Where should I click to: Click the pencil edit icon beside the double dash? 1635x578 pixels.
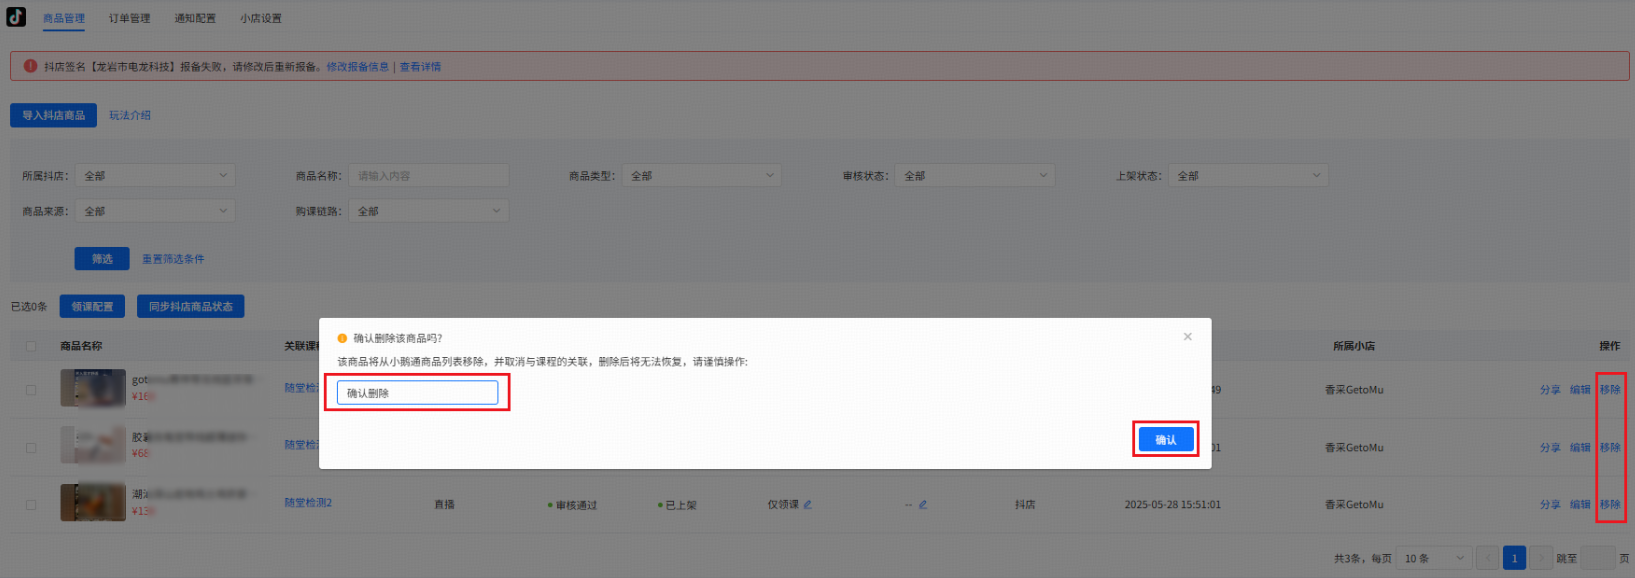pos(922,504)
